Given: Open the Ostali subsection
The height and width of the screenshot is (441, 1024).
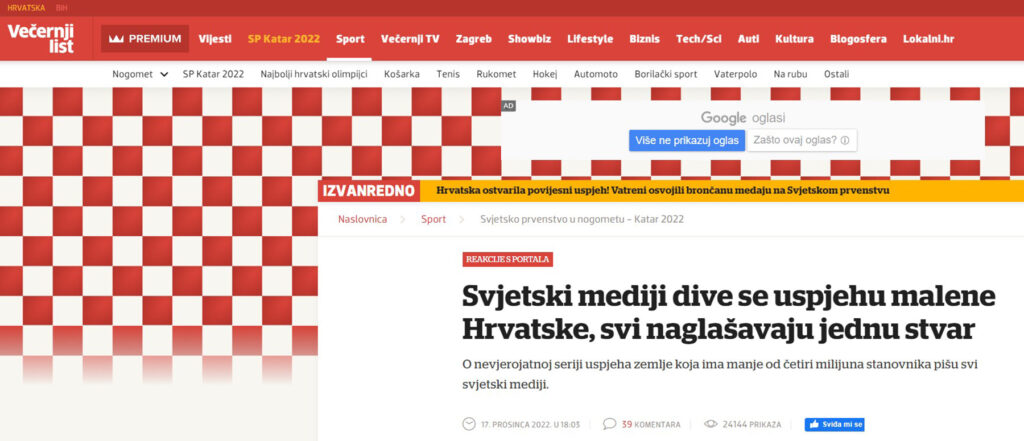Looking at the screenshot, I should tap(837, 74).
